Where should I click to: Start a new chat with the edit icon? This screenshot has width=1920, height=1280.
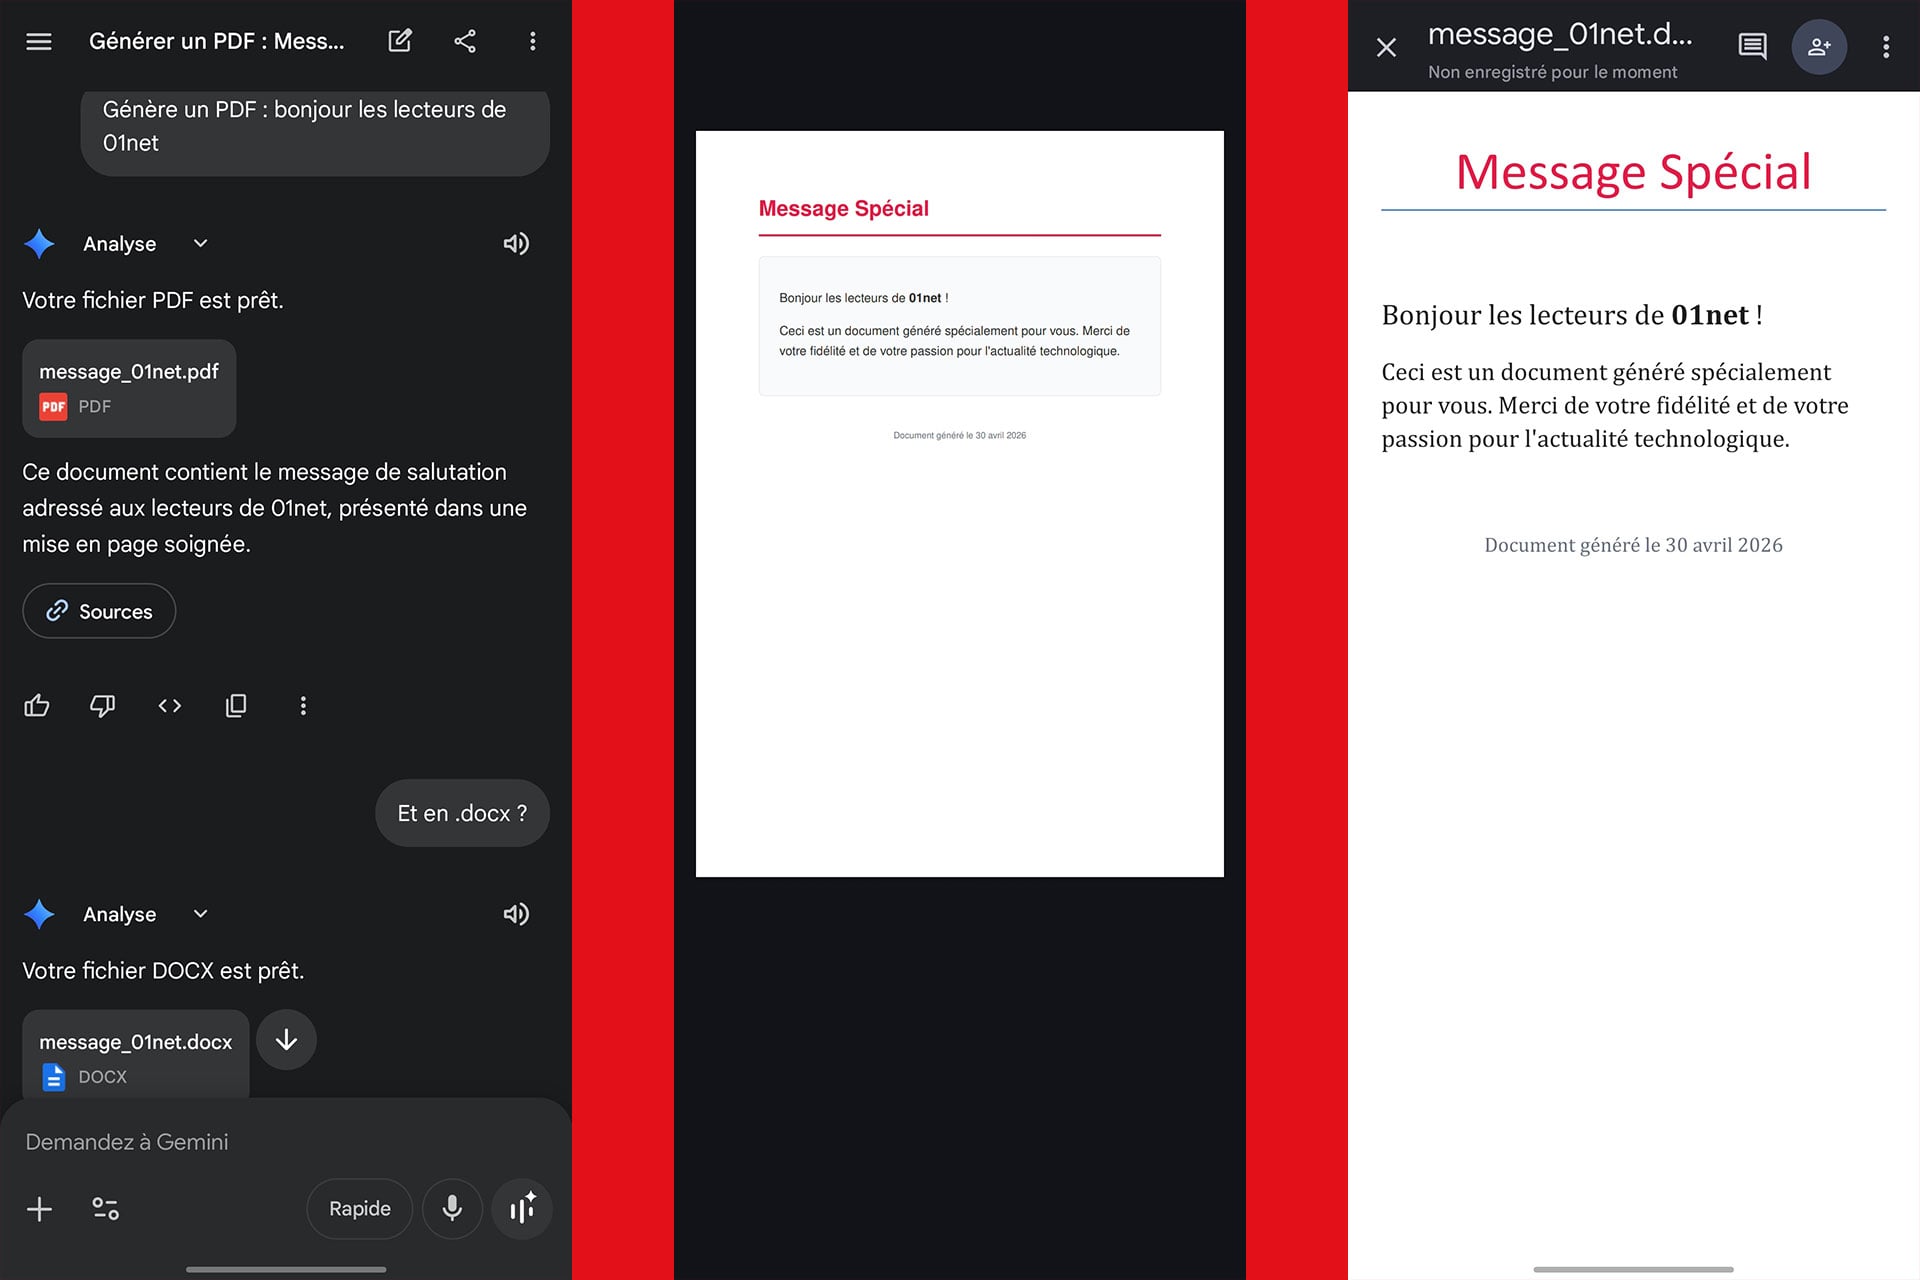pyautogui.click(x=400, y=41)
